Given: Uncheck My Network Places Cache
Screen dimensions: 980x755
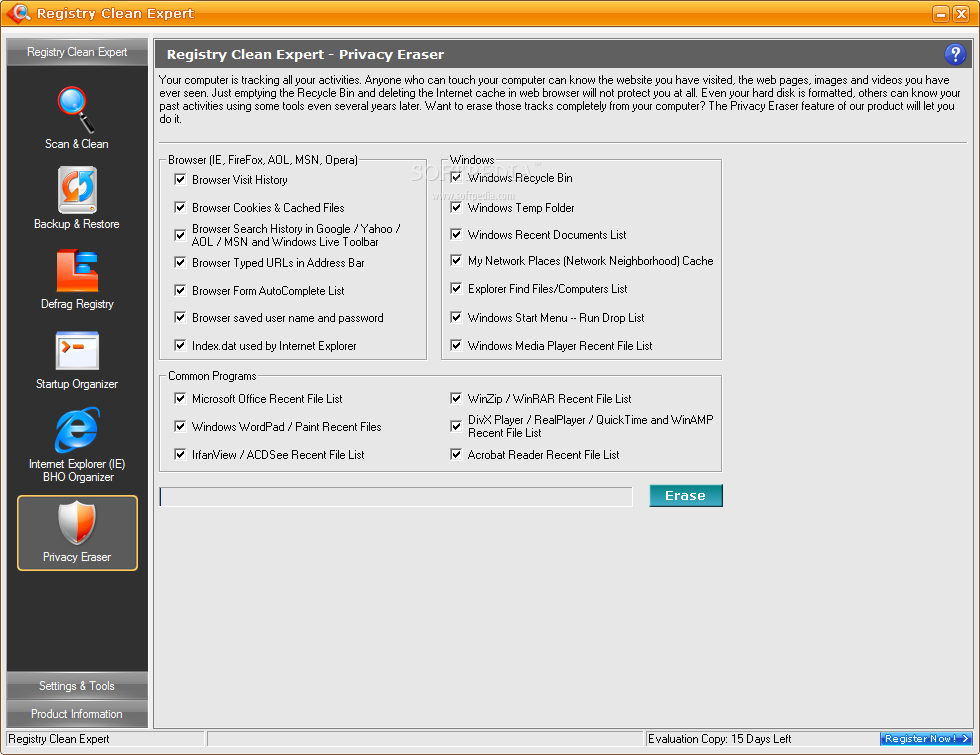Looking at the screenshot, I should pyautogui.click(x=456, y=260).
